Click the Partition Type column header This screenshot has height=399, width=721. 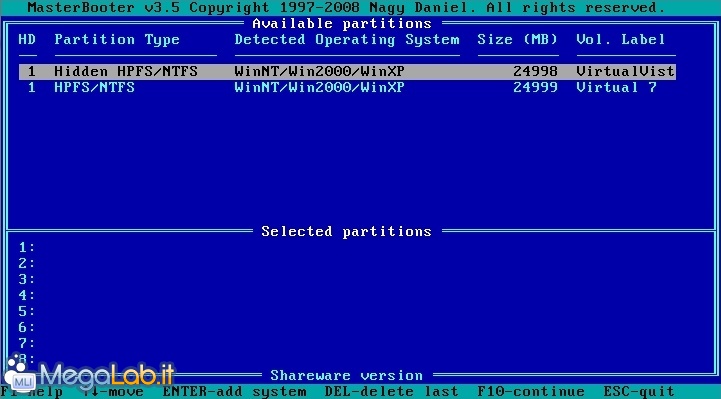pyautogui.click(x=117, y=40)
